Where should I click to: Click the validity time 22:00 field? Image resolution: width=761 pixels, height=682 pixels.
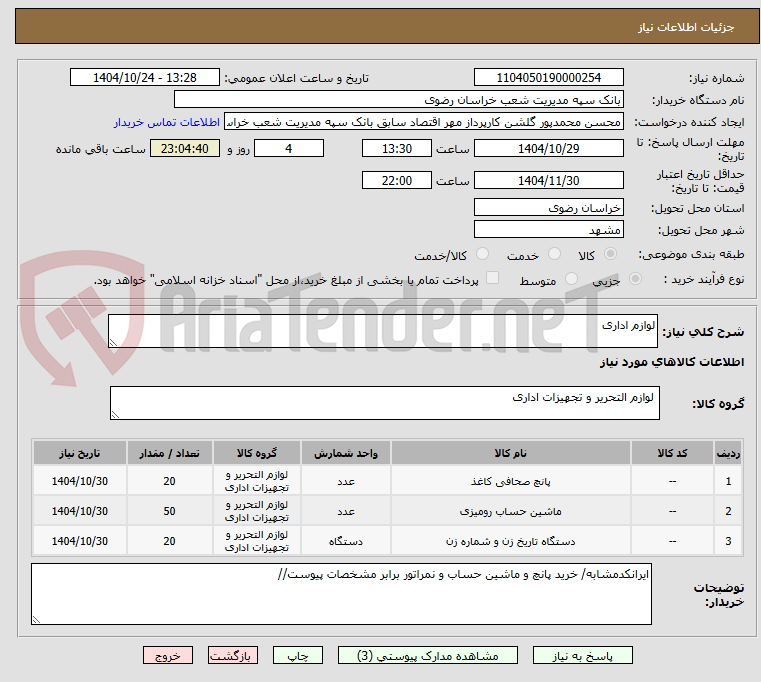(397, 180)
